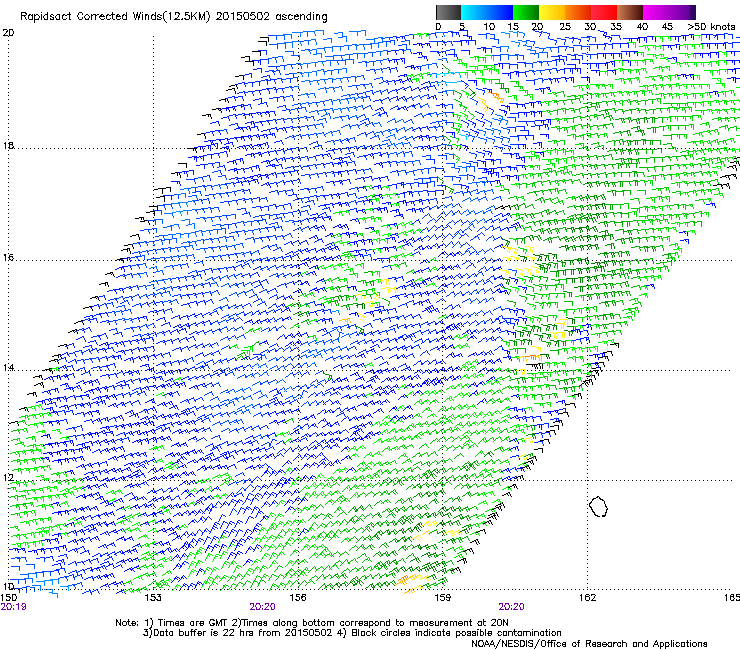Screen dimensions: 740x650
Task: Click the longitude '162' axis label
Action: [x=587, y=598]
